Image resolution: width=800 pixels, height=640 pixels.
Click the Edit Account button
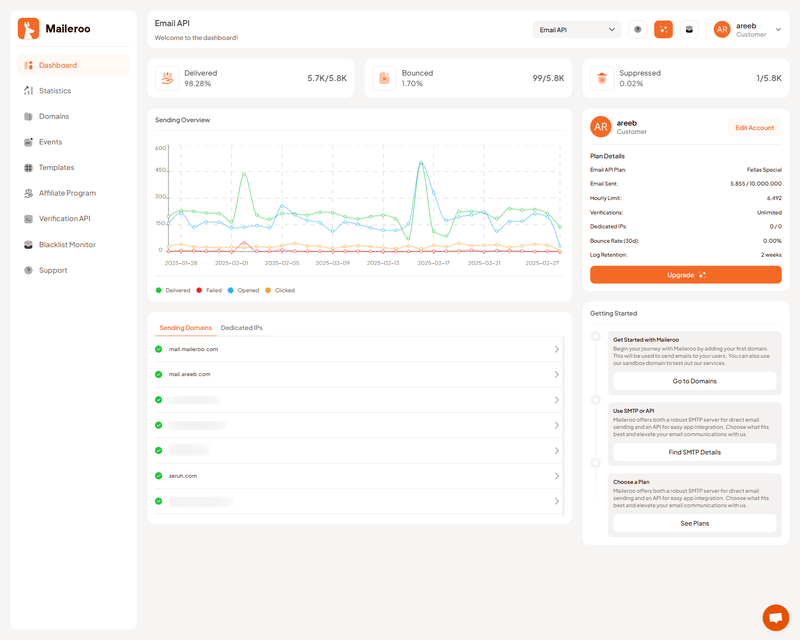[754, 128]
